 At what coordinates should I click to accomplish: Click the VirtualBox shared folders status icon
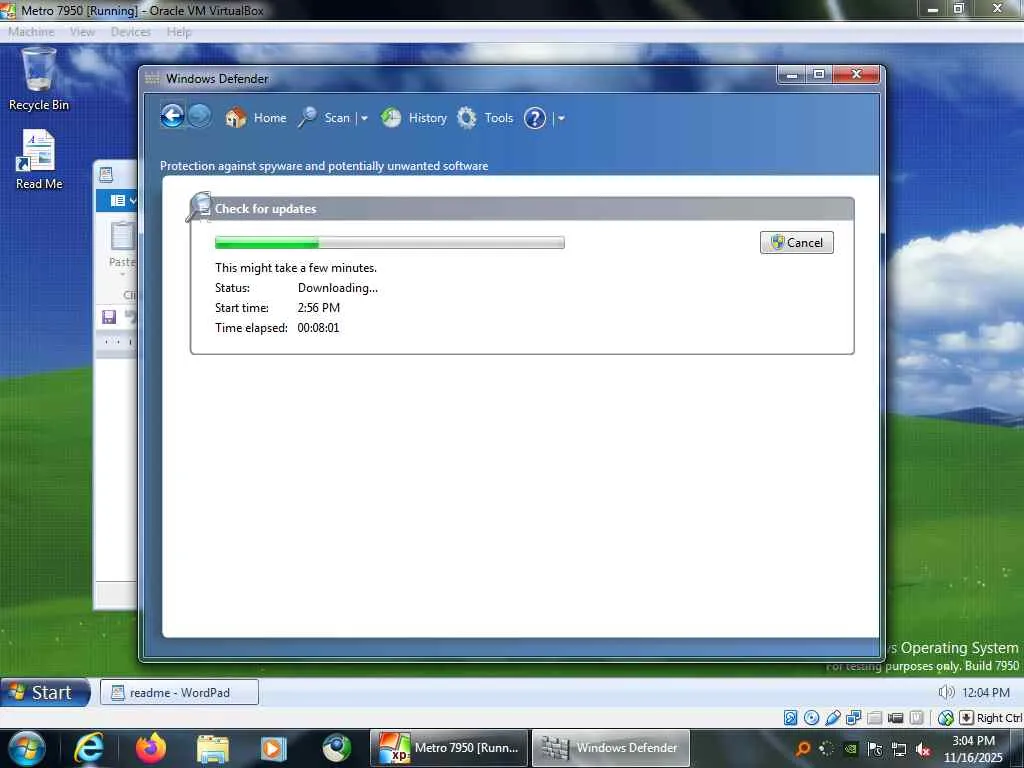pyautogui.click(x=874, y=718)
